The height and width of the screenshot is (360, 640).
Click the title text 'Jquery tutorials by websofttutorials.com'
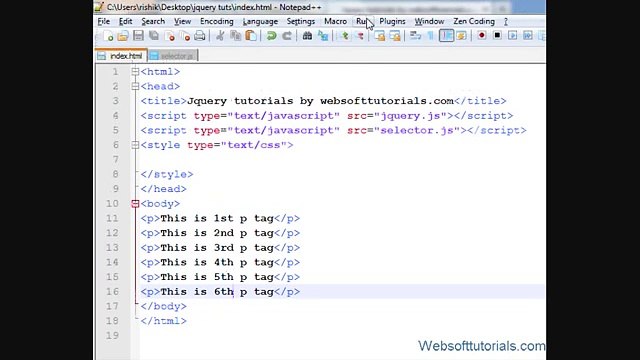point(320,101)
